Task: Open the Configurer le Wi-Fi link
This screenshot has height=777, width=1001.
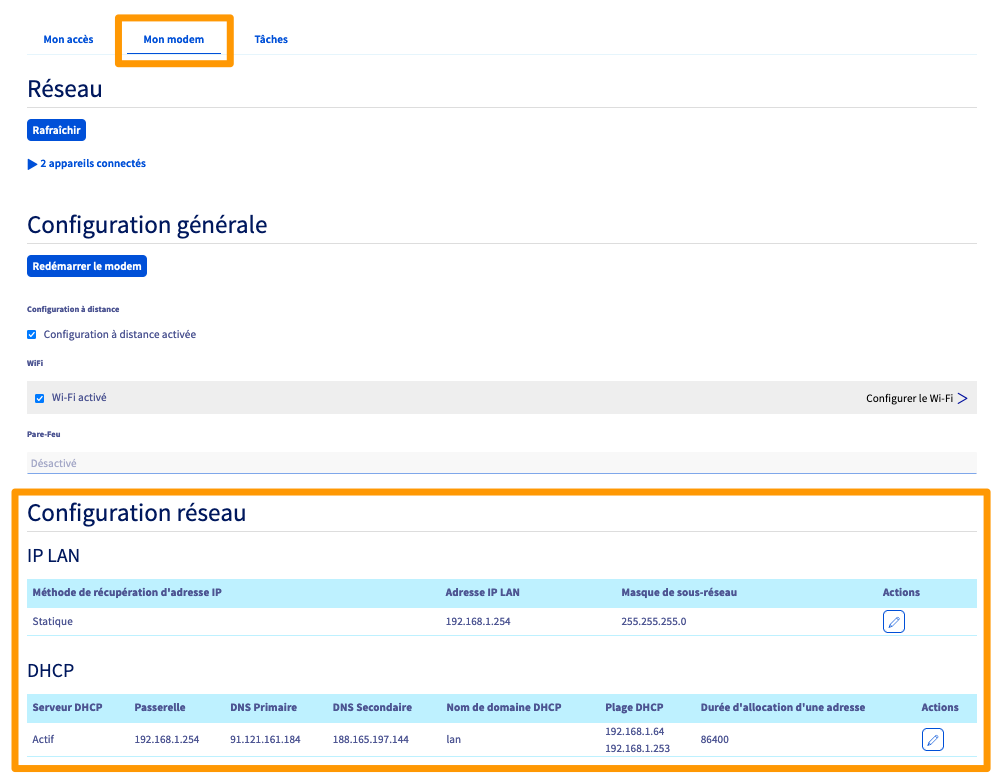Action: click(908, 398)
